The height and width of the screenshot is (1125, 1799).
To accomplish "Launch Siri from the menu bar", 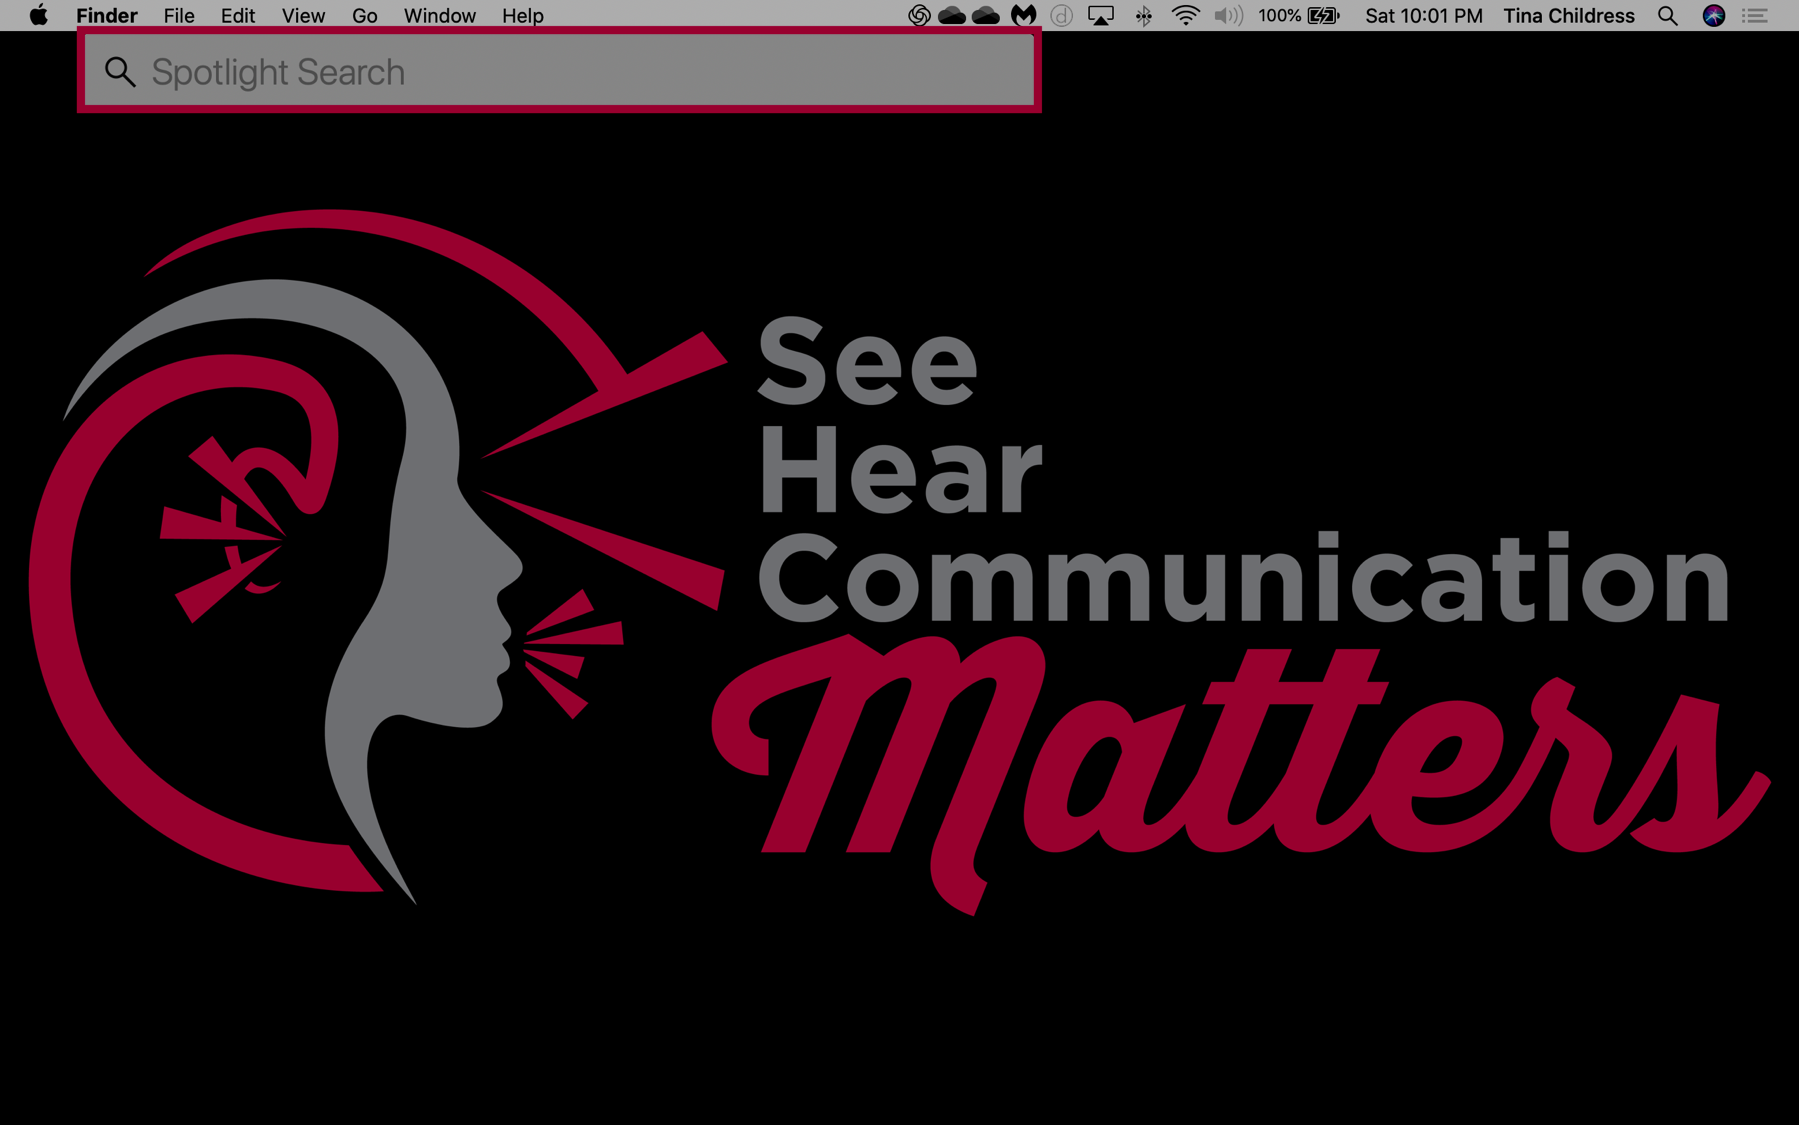I will click(1713, 16).
